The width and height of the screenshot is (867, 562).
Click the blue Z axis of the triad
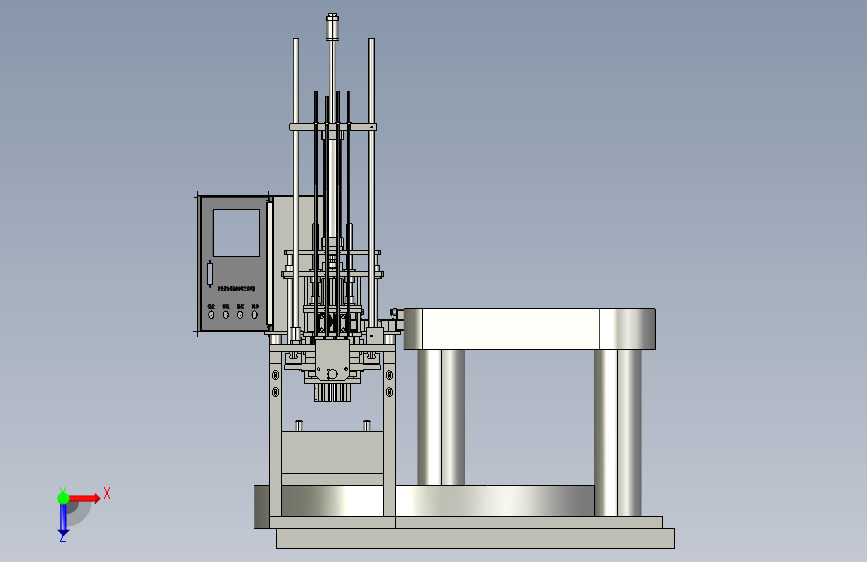(63, 521)
